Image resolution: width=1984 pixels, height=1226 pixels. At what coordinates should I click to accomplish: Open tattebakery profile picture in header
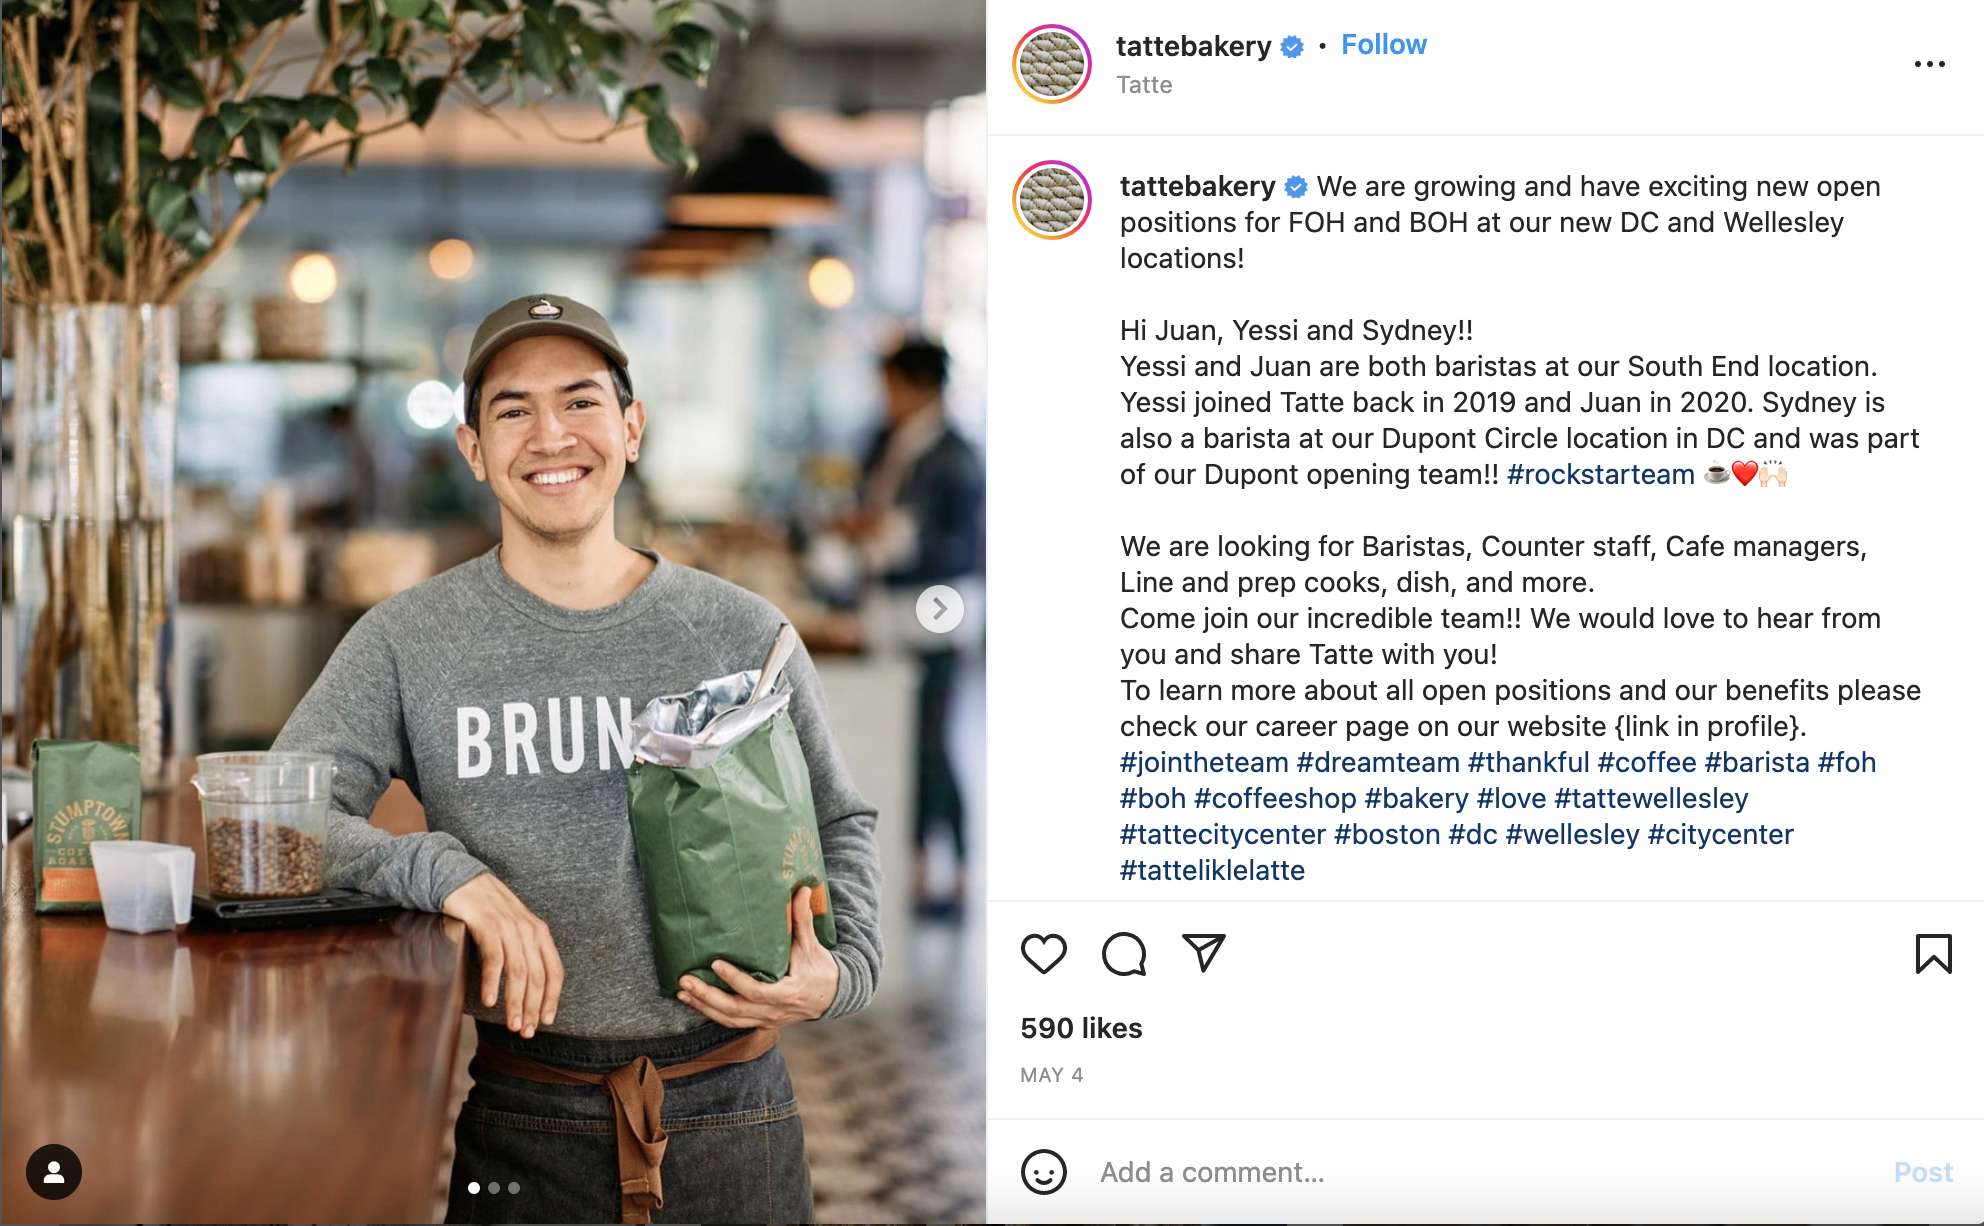(x=1052, y=64)
